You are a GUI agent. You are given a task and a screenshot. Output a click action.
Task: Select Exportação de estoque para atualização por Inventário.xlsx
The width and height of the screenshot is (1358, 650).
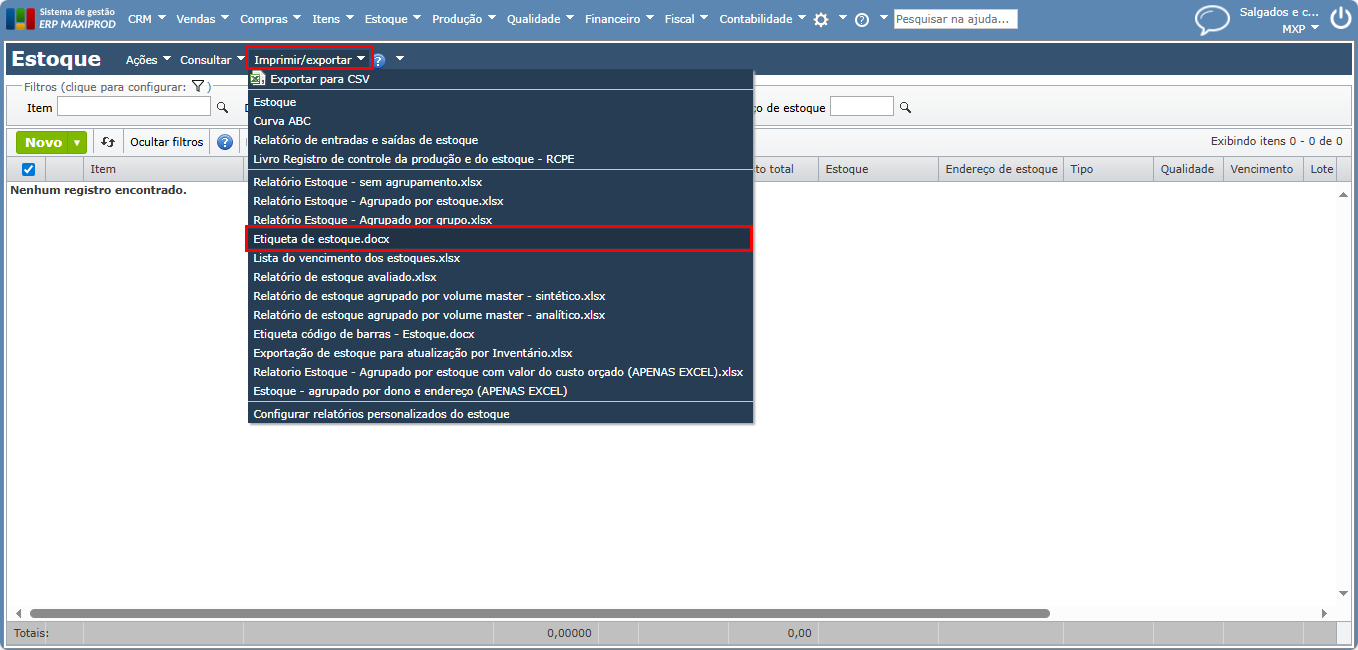click(x=500, y=353)
